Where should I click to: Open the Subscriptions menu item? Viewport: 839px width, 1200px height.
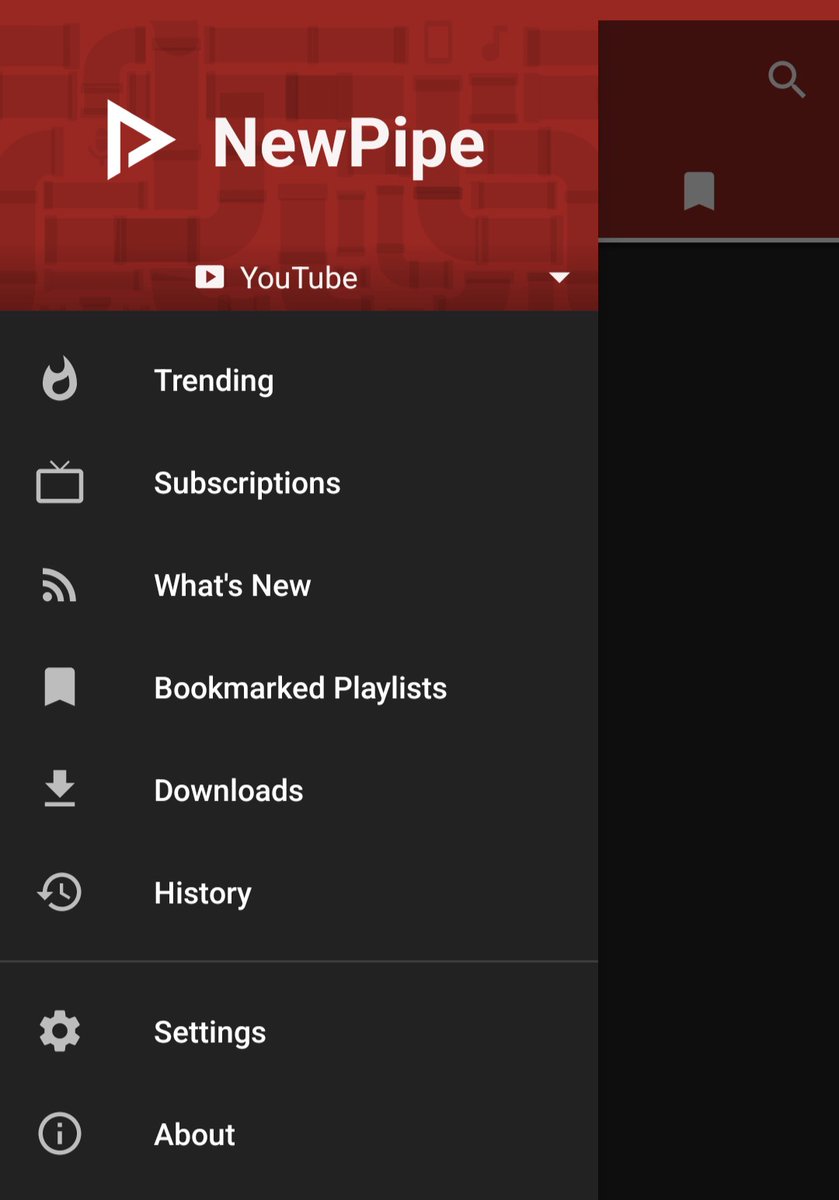coord(299,483)
